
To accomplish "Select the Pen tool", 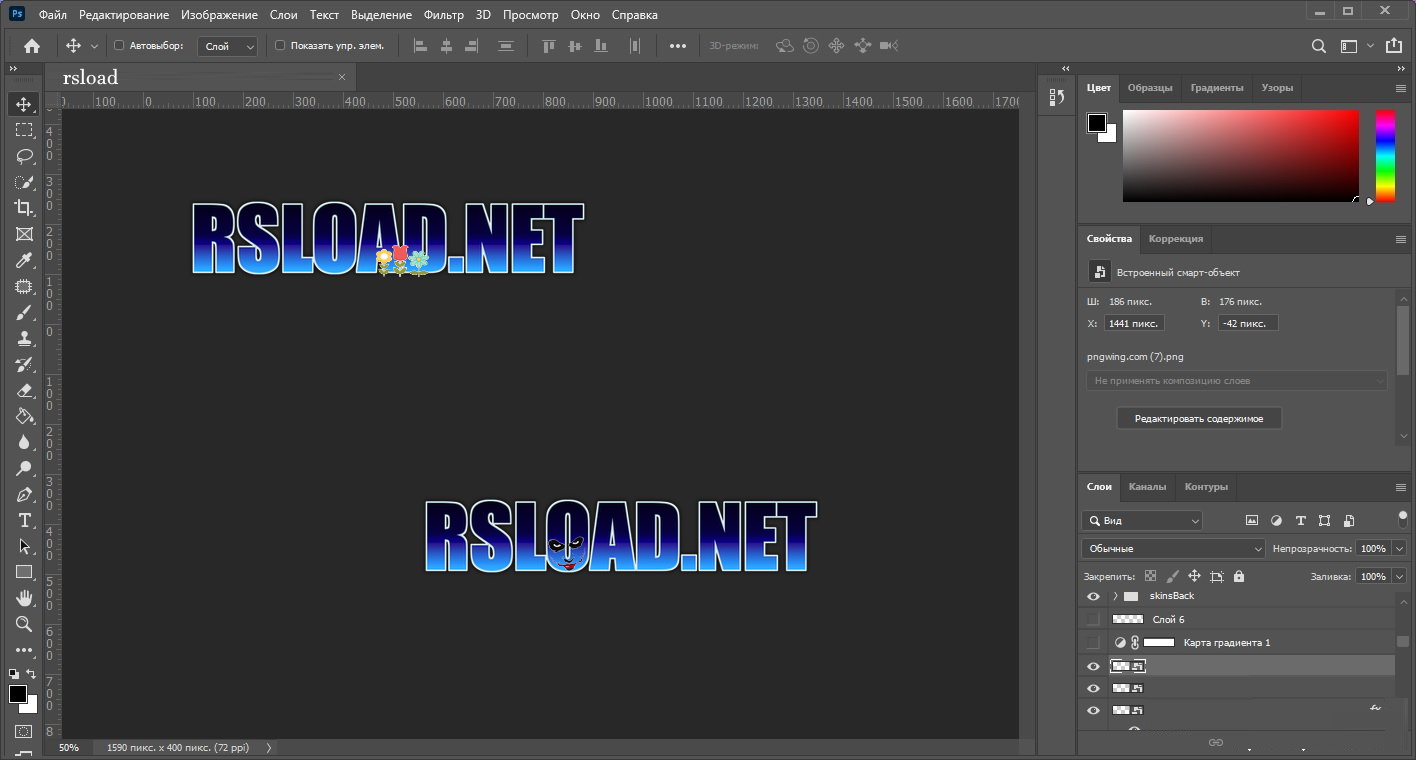I will pos(24,494).
